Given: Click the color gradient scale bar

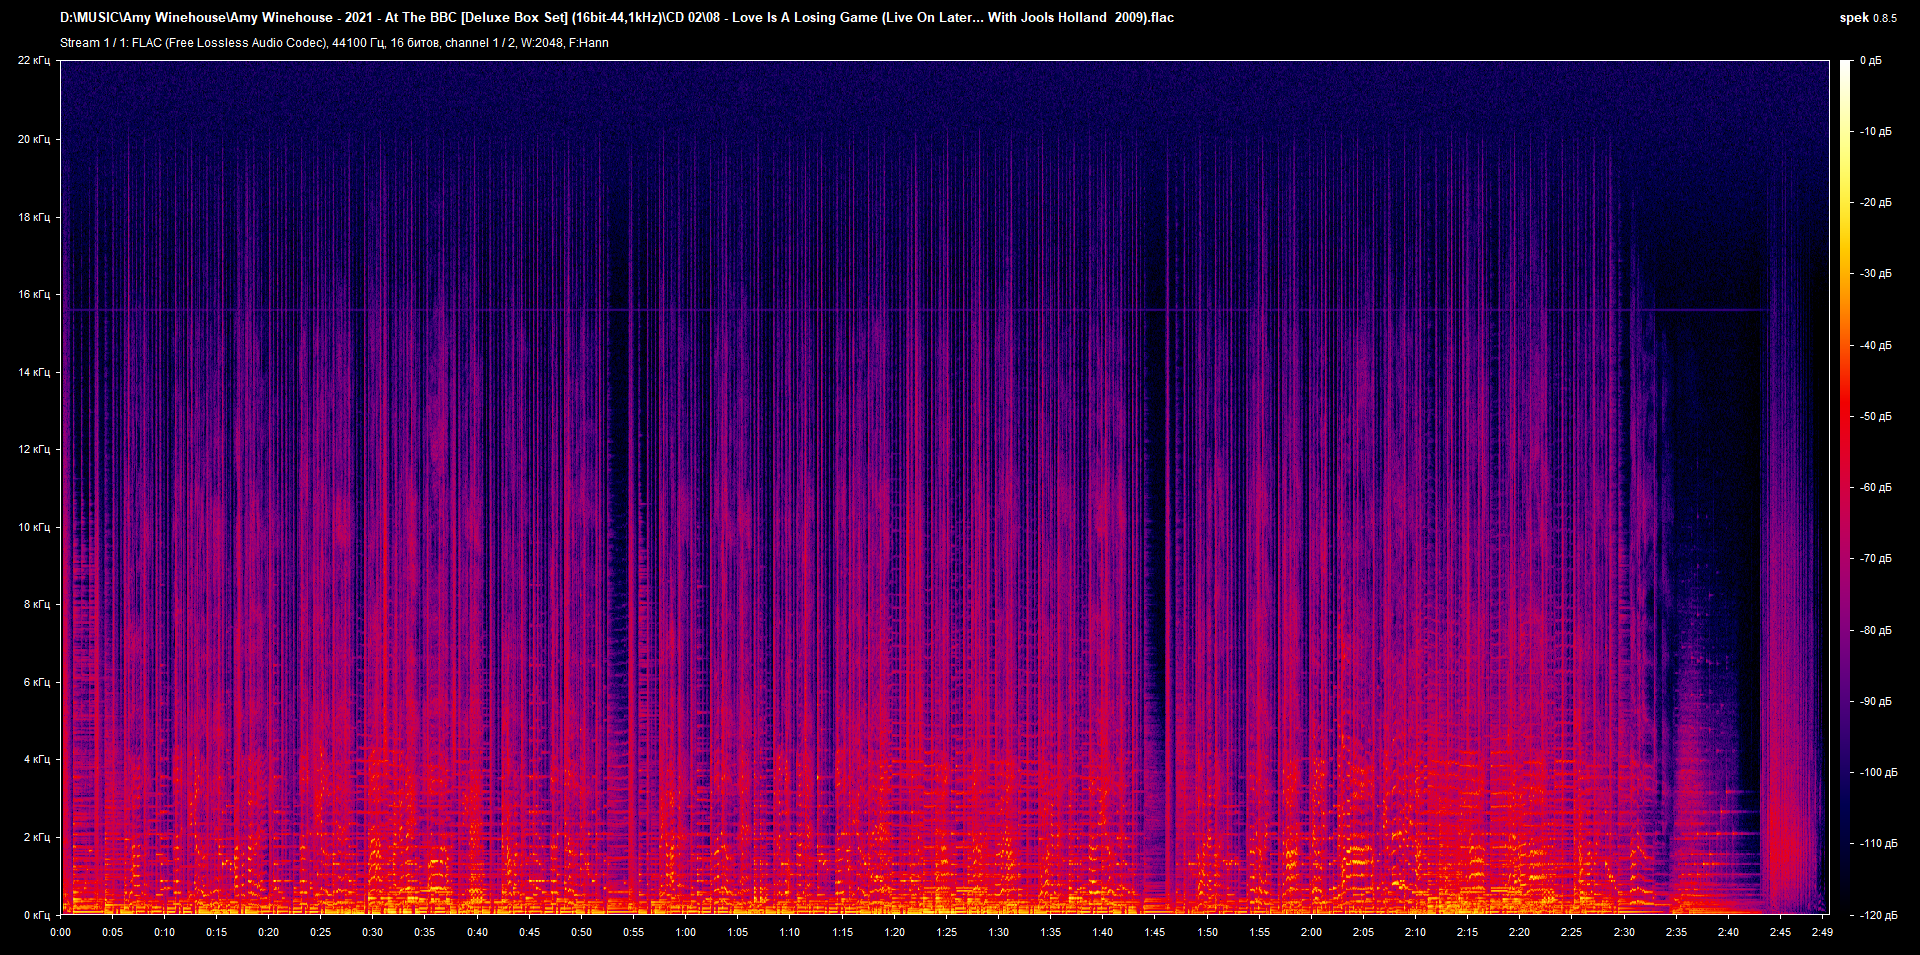Looking at the screenshot, I should 1845,487.
